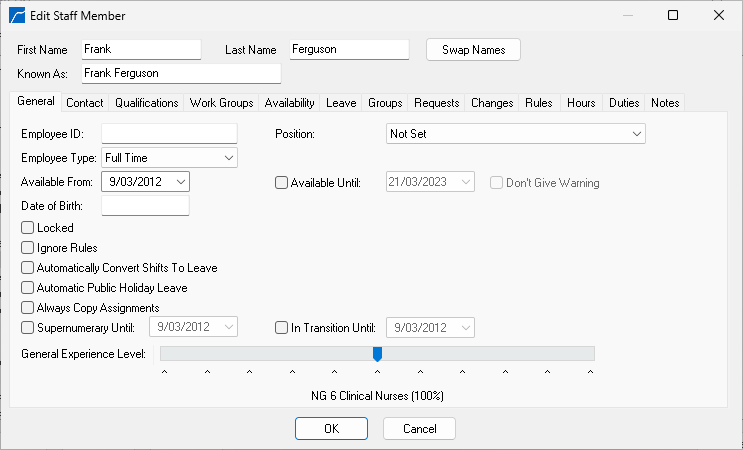Check the Available Until option

click(282, 183)
